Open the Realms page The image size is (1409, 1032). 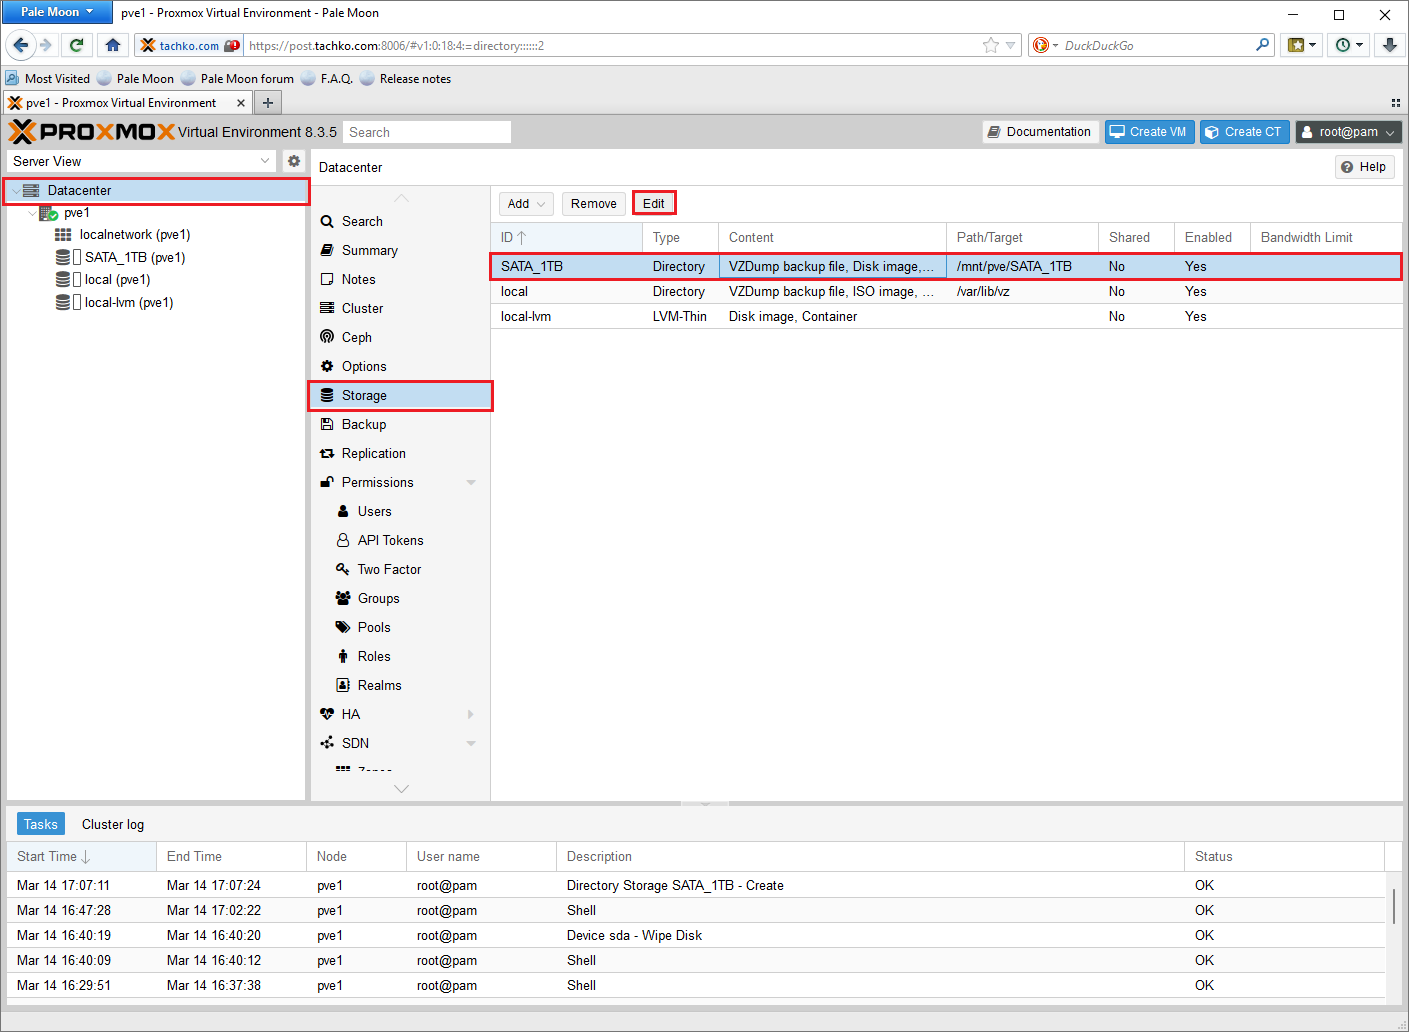[400, 685]
